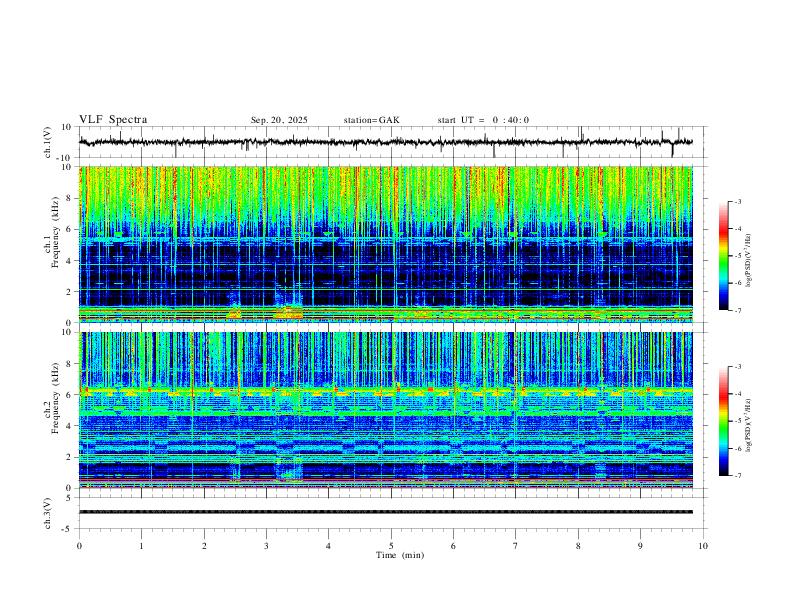Click the ch.3(V) black signal band
792x612 pixels.
[x=386, y=512]
